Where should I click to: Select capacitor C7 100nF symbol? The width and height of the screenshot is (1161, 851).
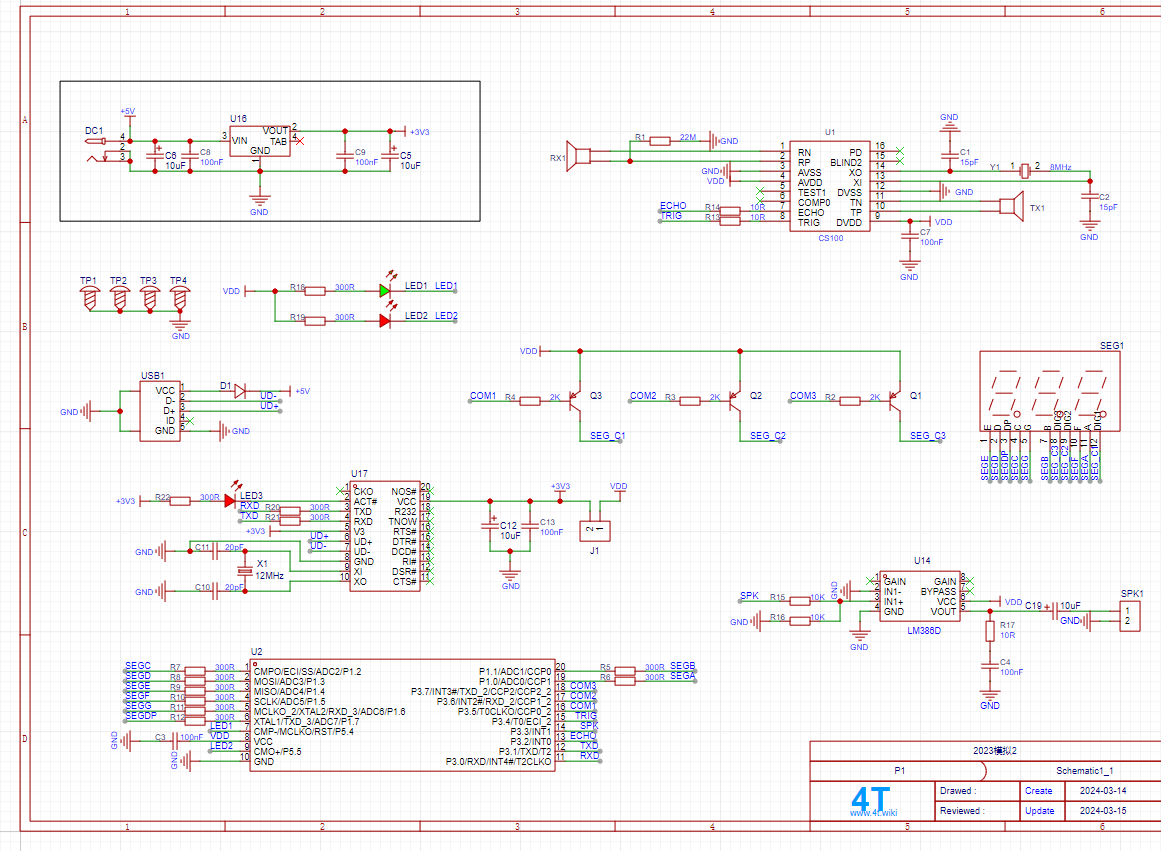pos(910,236)
